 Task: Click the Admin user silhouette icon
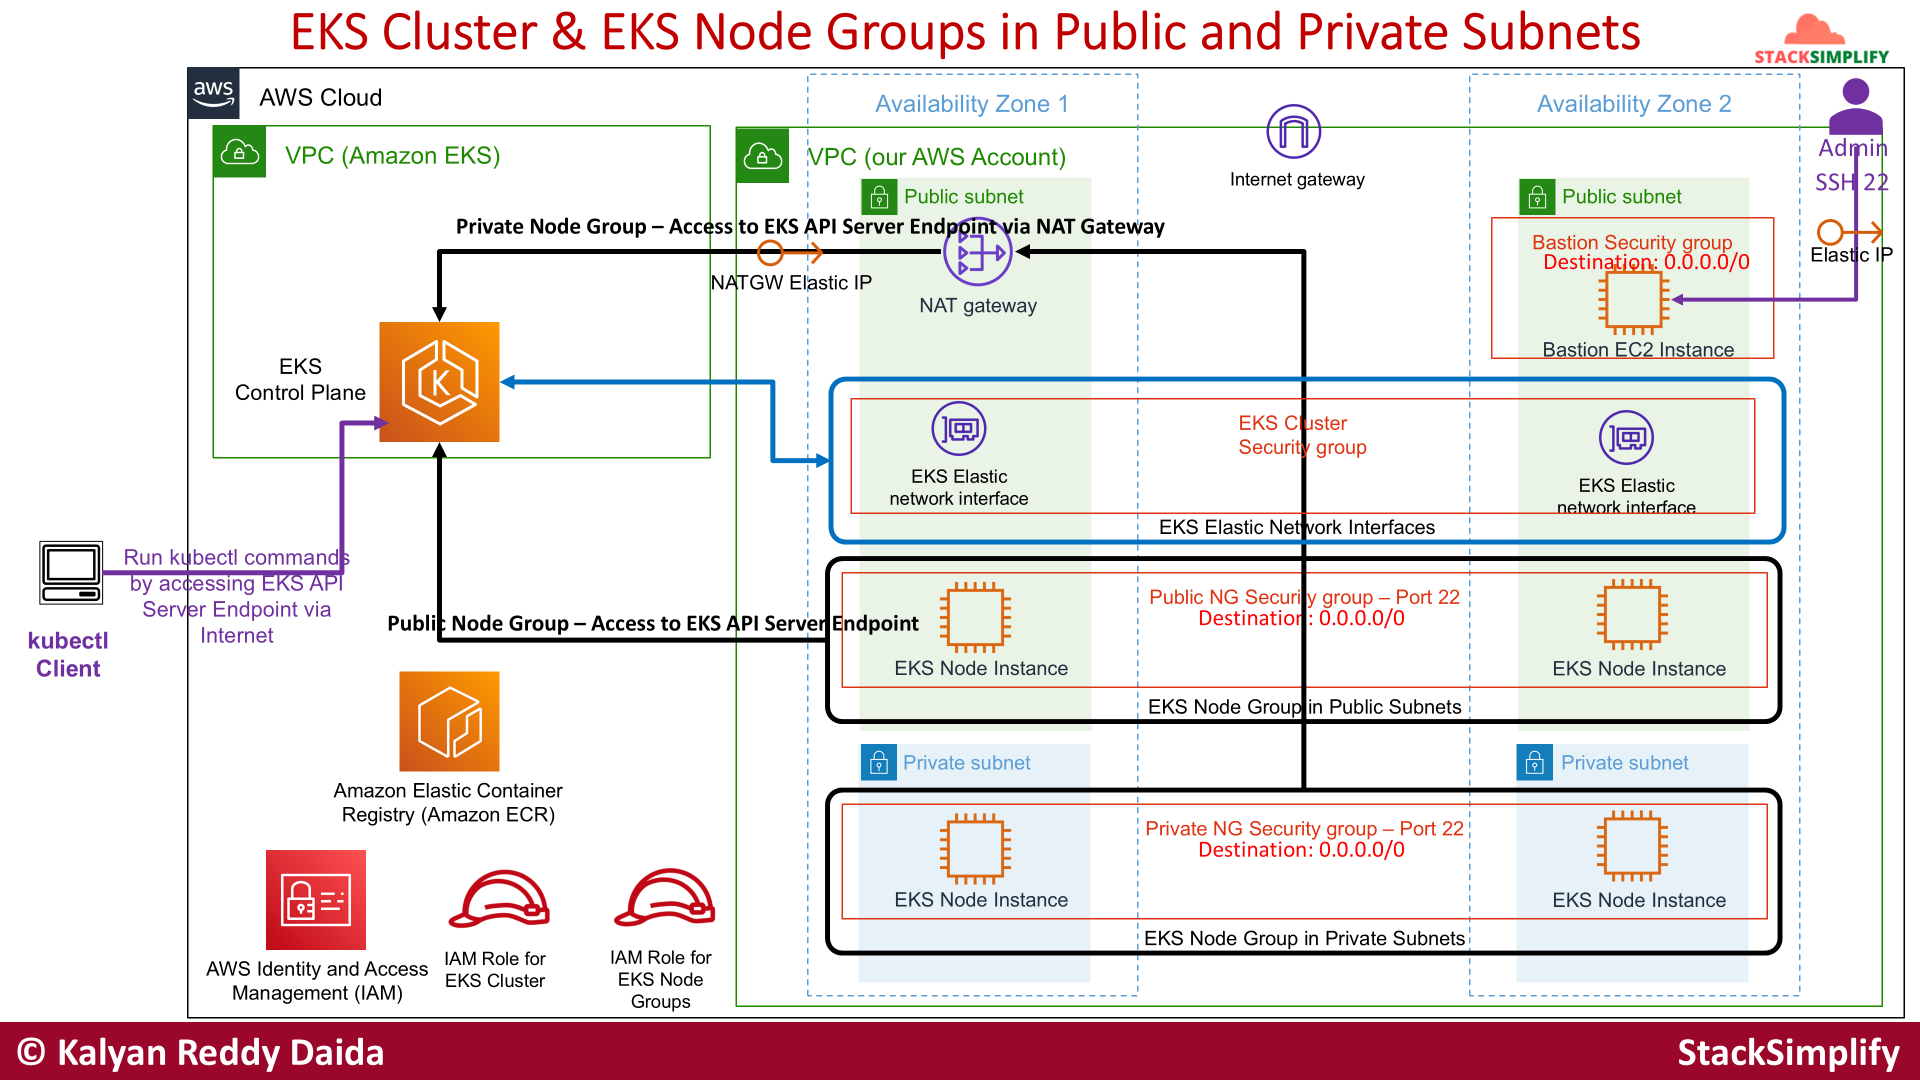1855,107
